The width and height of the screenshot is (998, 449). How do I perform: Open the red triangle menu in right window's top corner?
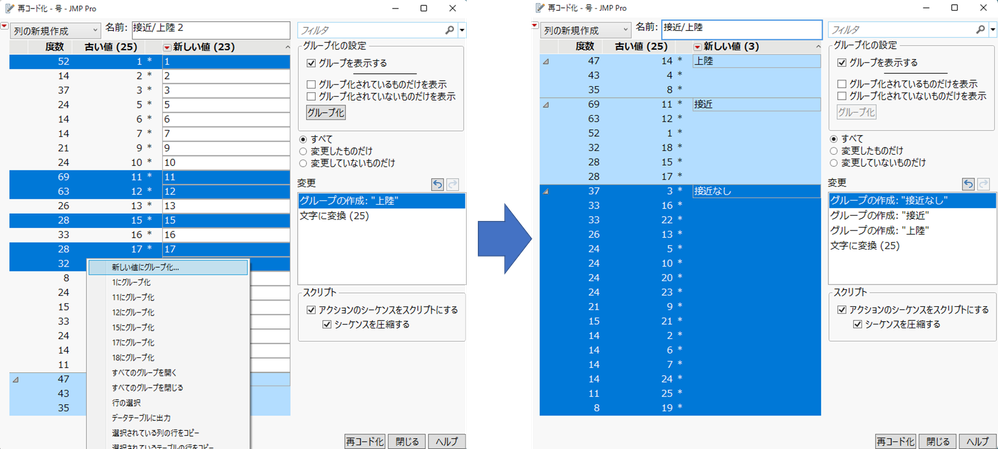[536, 25]
